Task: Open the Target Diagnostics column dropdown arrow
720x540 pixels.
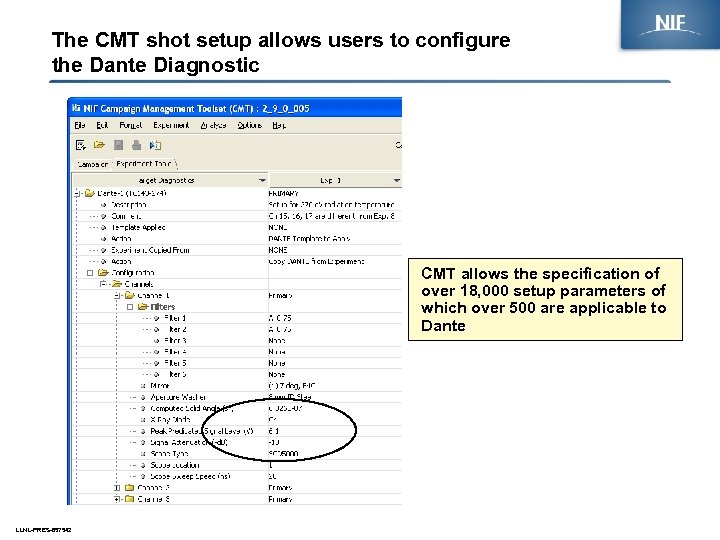Action: pos(262,180)
